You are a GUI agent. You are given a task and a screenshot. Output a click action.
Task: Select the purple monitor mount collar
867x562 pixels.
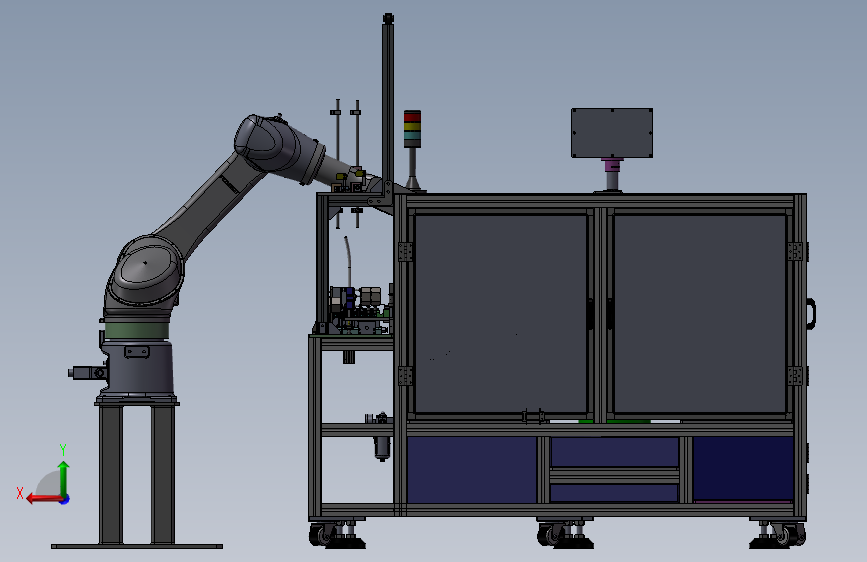[612, 165]
